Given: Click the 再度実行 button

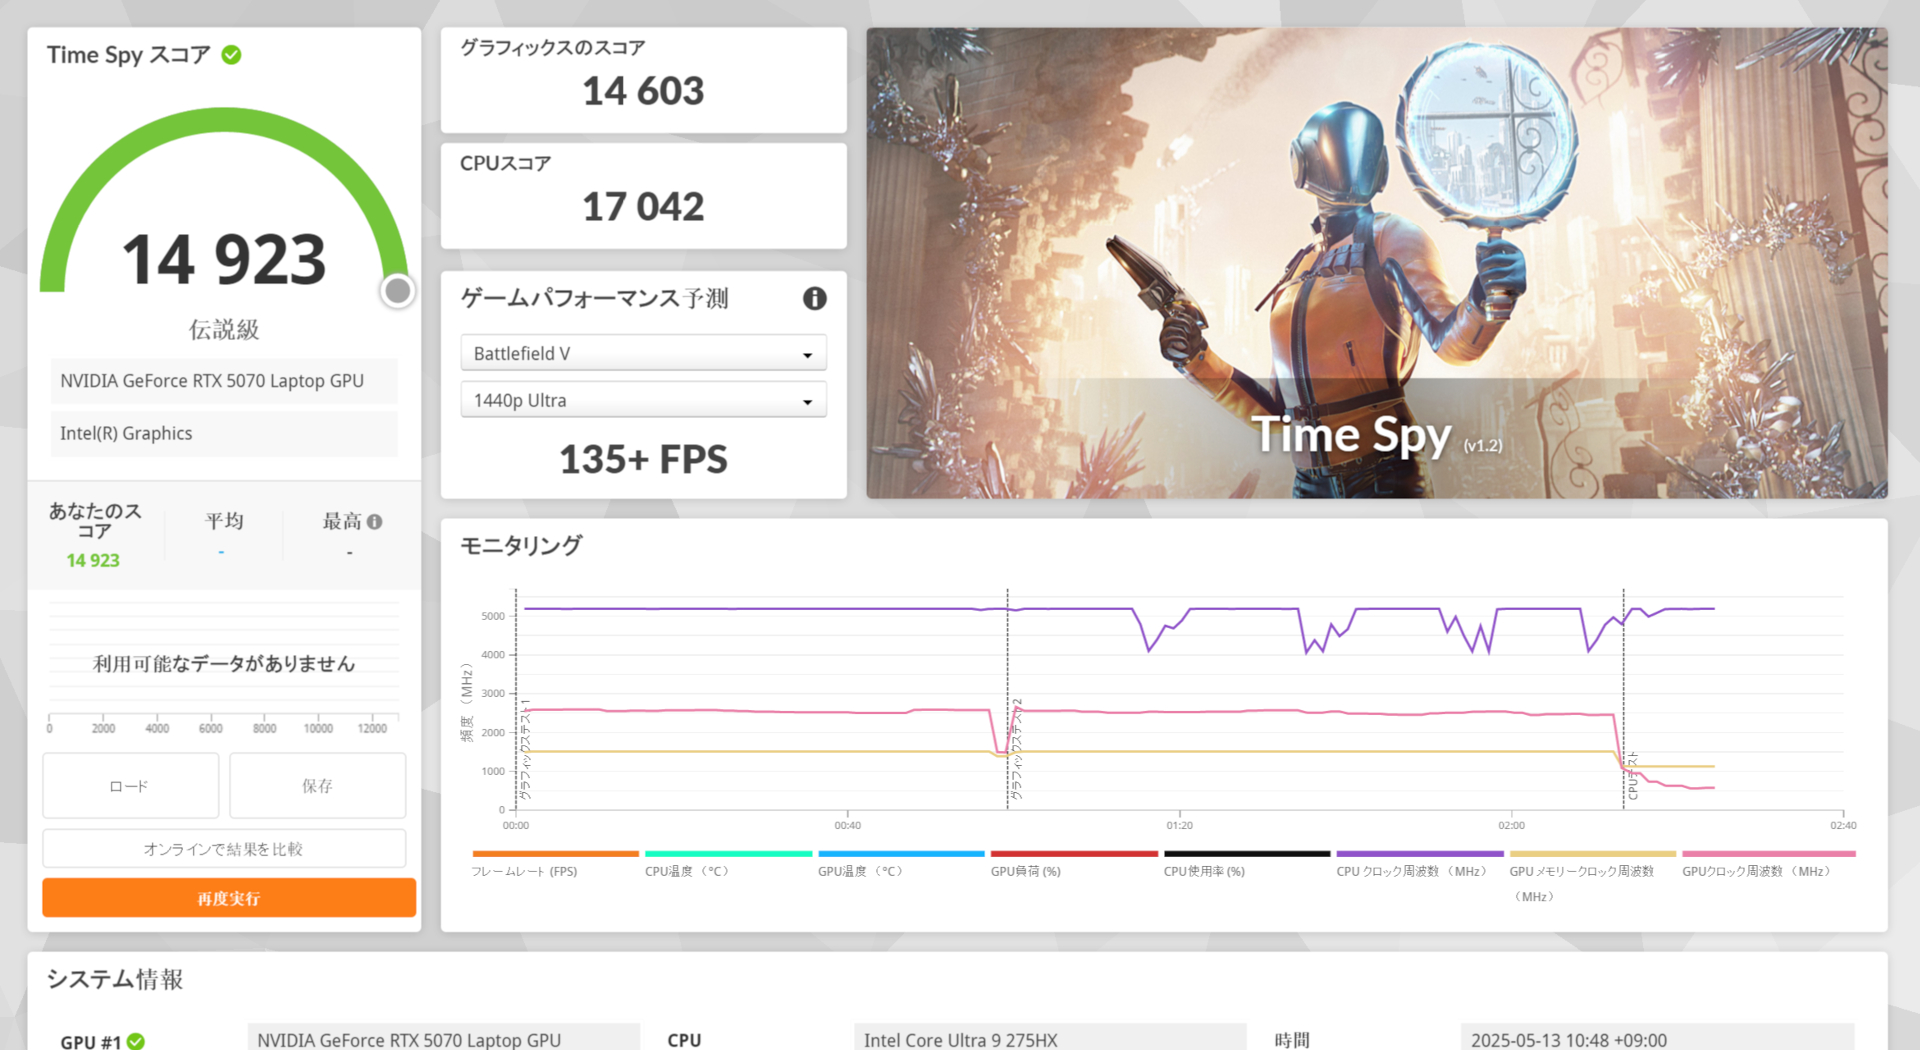Looking at the screenshot, I should point(228,897).
